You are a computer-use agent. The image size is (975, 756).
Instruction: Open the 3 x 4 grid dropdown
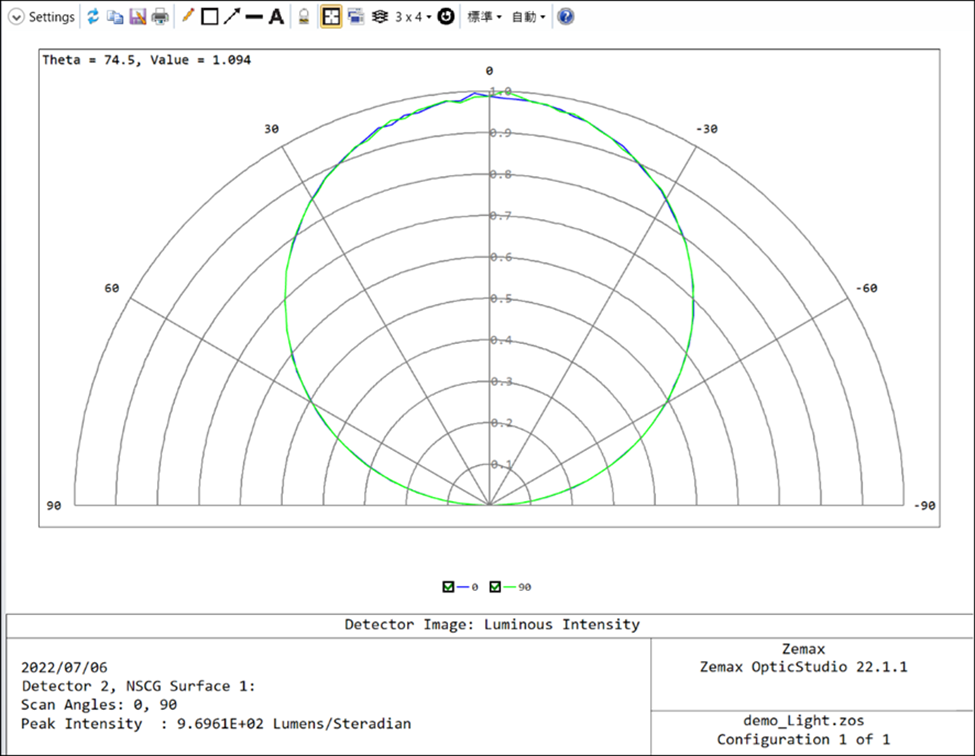[413, 17]
